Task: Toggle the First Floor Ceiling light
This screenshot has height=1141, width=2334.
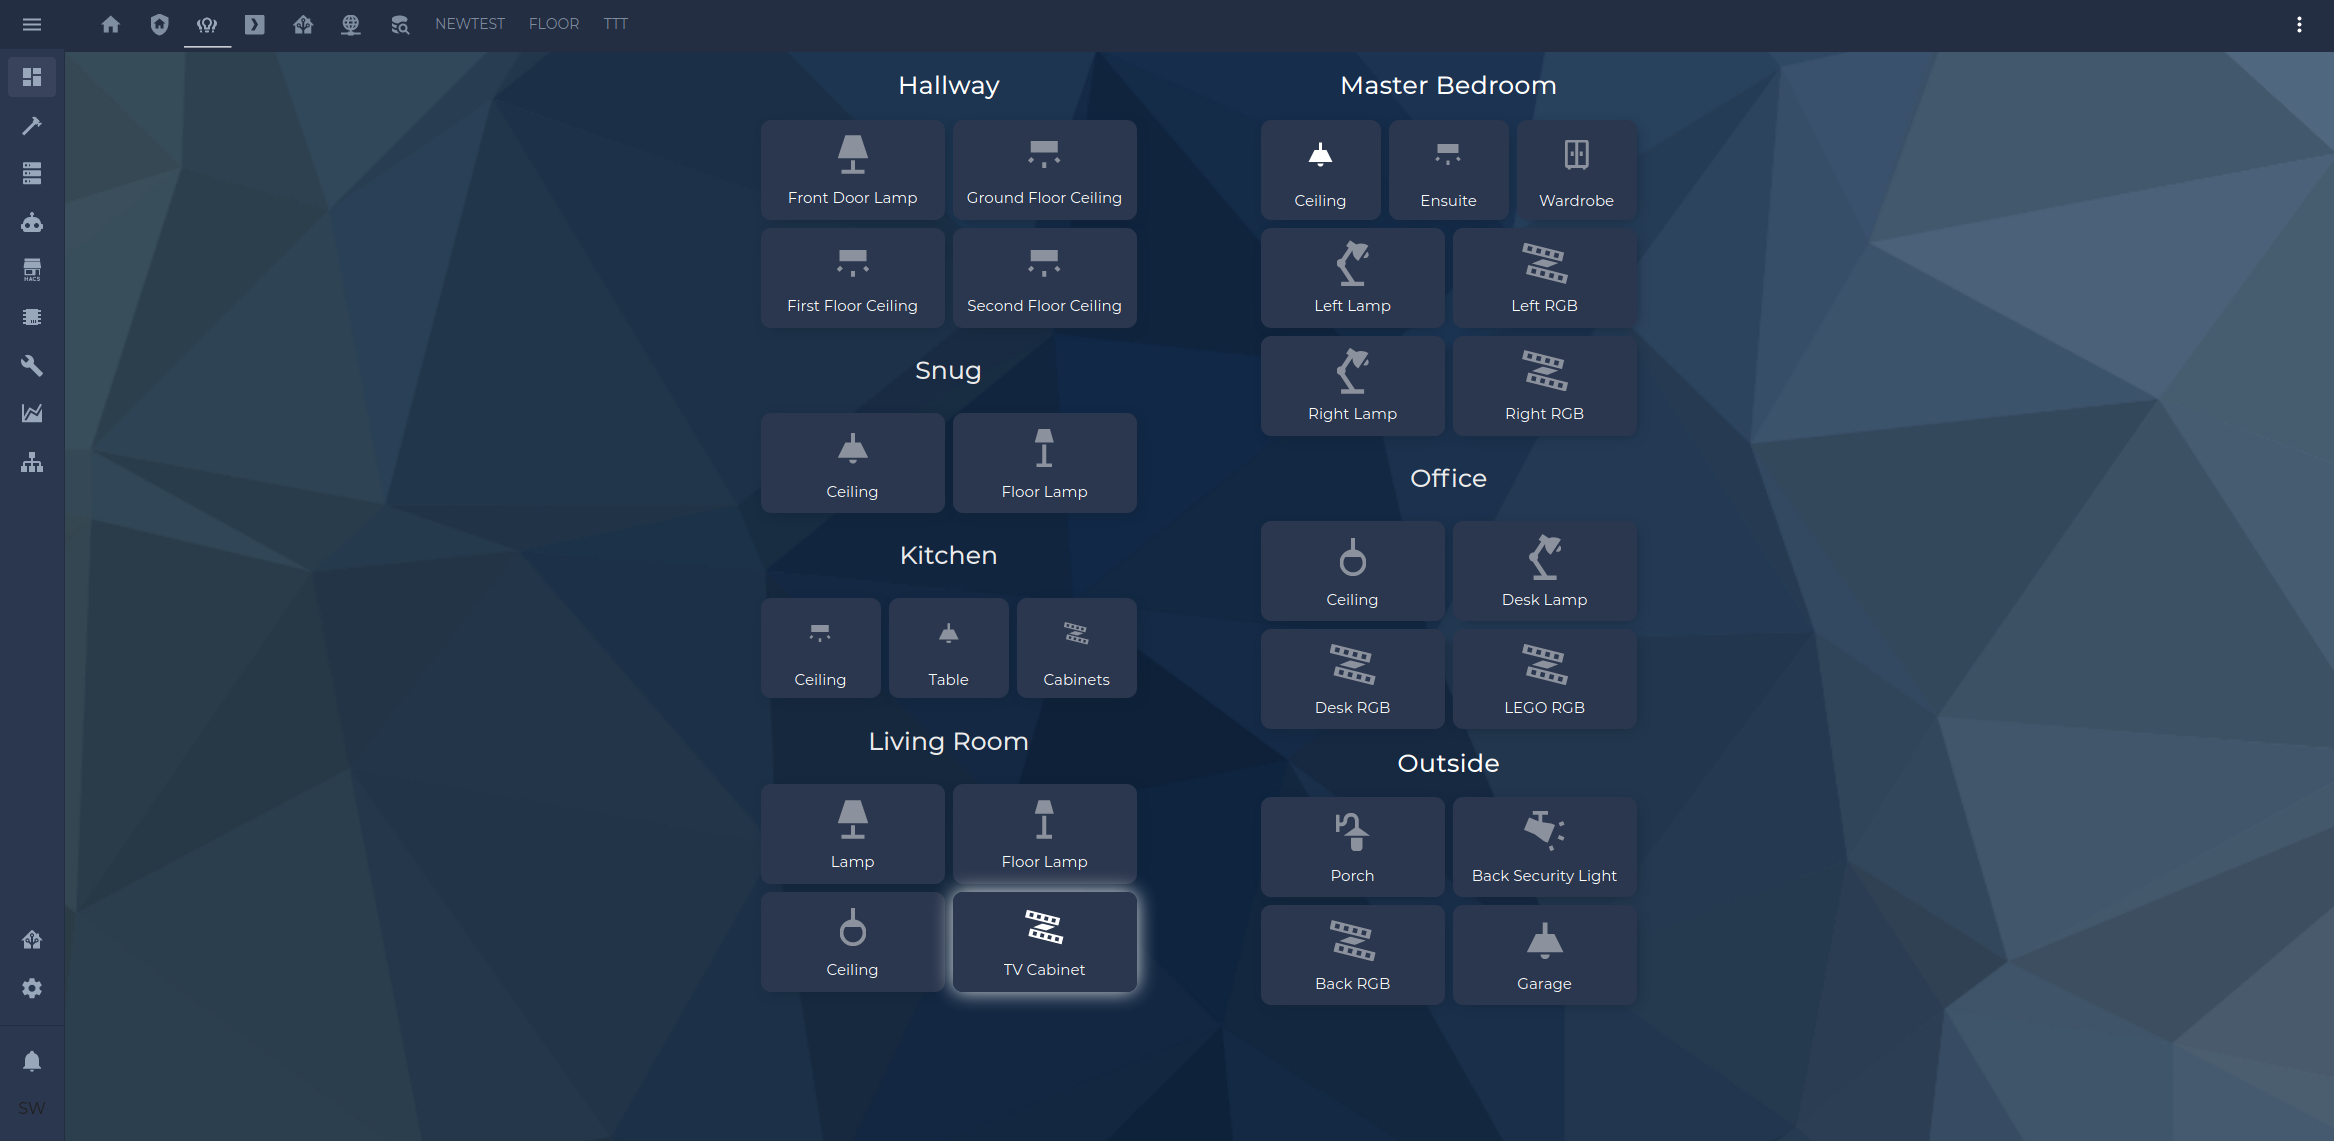Action: [x=852, y=278]
